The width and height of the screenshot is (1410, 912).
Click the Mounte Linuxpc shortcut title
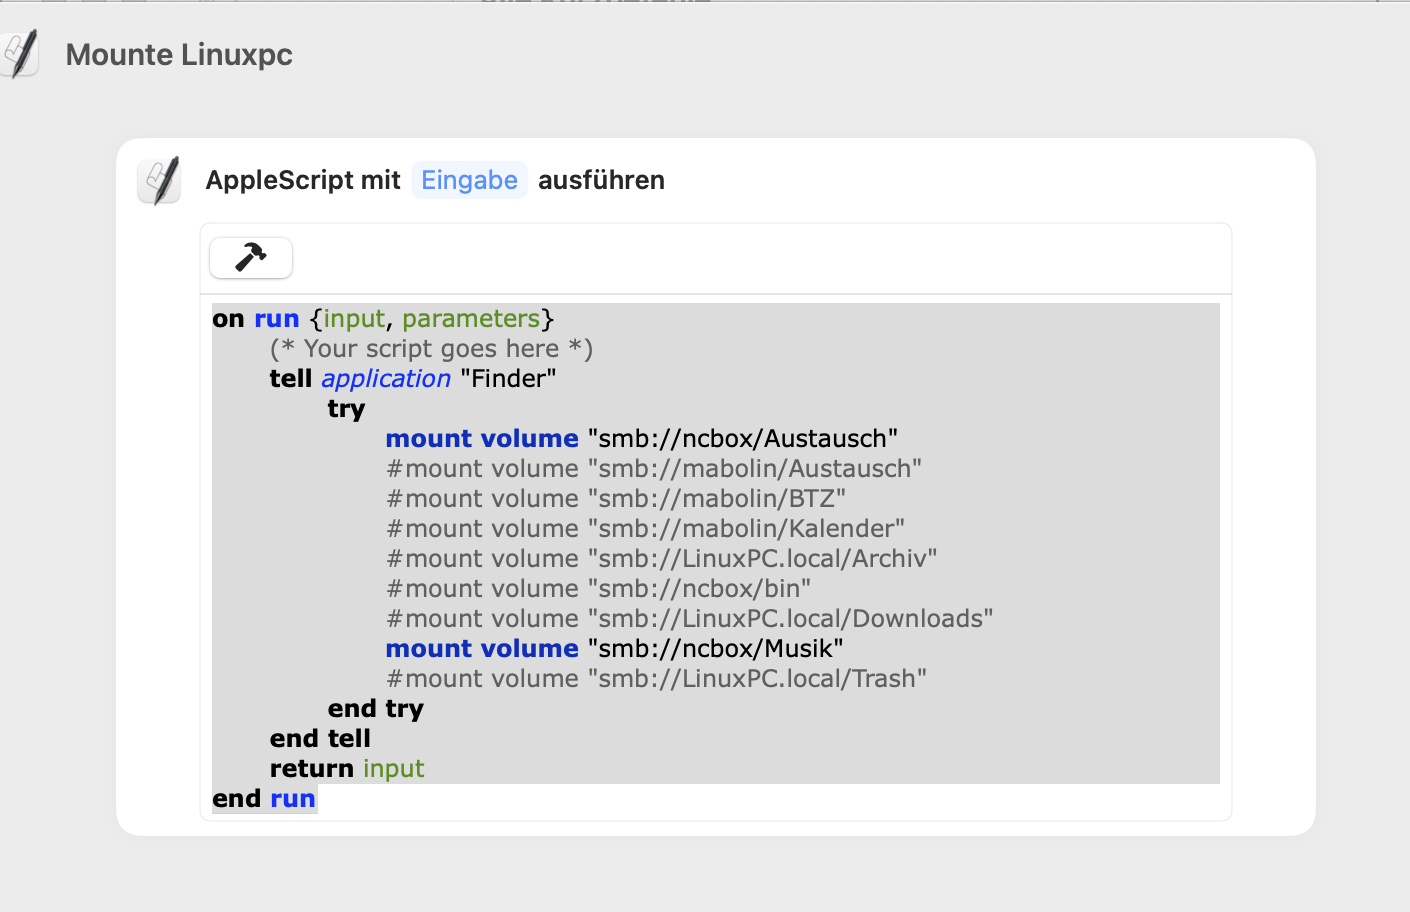(x=179, y=55)
